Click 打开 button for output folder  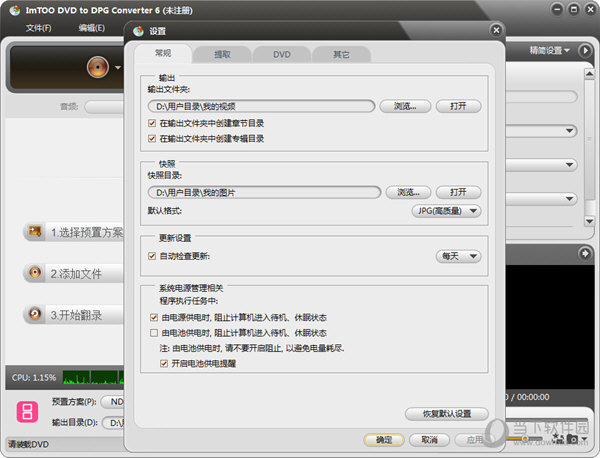(x=458, y=106)
